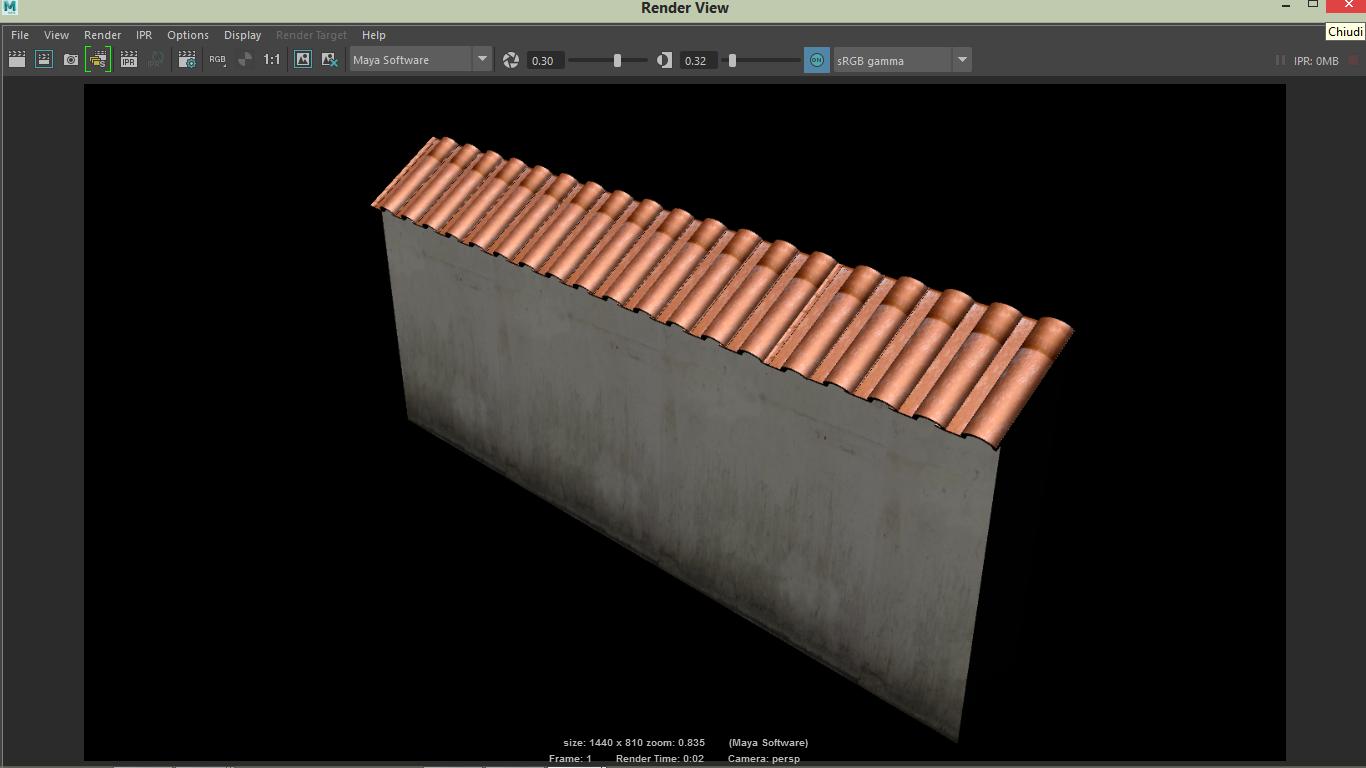Click the Keep Image icon

coord(303,60)
